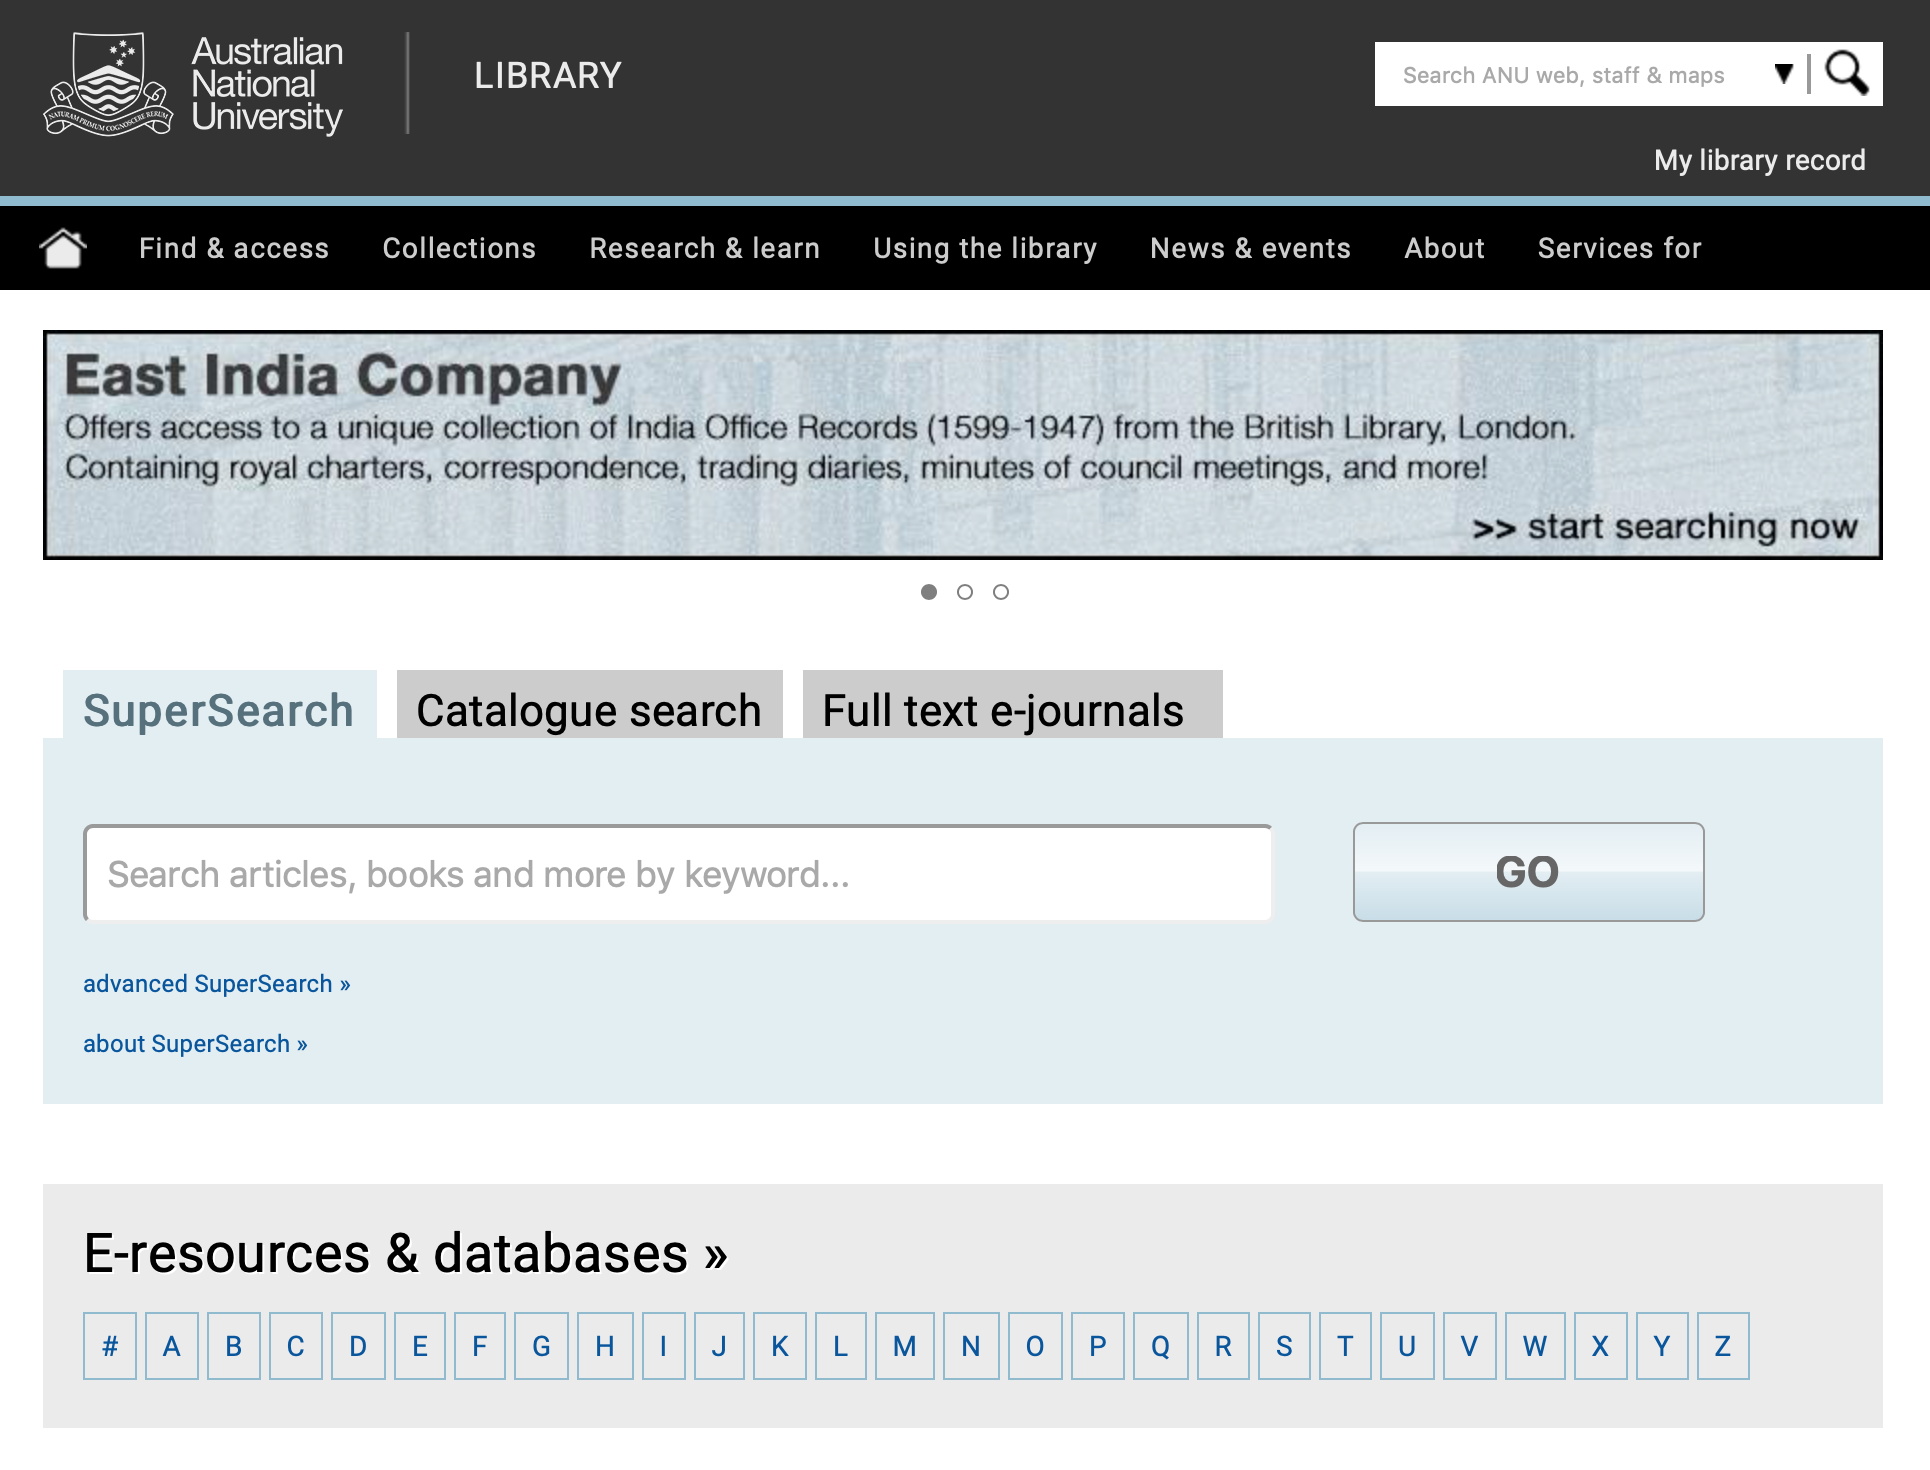Select the first carousel dot
Image resolution: width=1930 pixels, height=1470 pixels.
(929, 592)
